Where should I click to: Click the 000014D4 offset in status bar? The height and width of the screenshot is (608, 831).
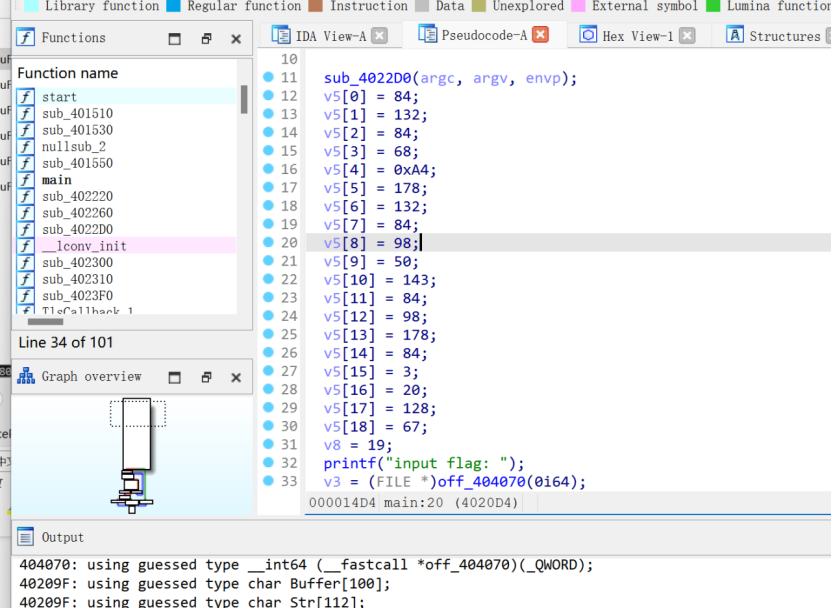tap(342, 503)
